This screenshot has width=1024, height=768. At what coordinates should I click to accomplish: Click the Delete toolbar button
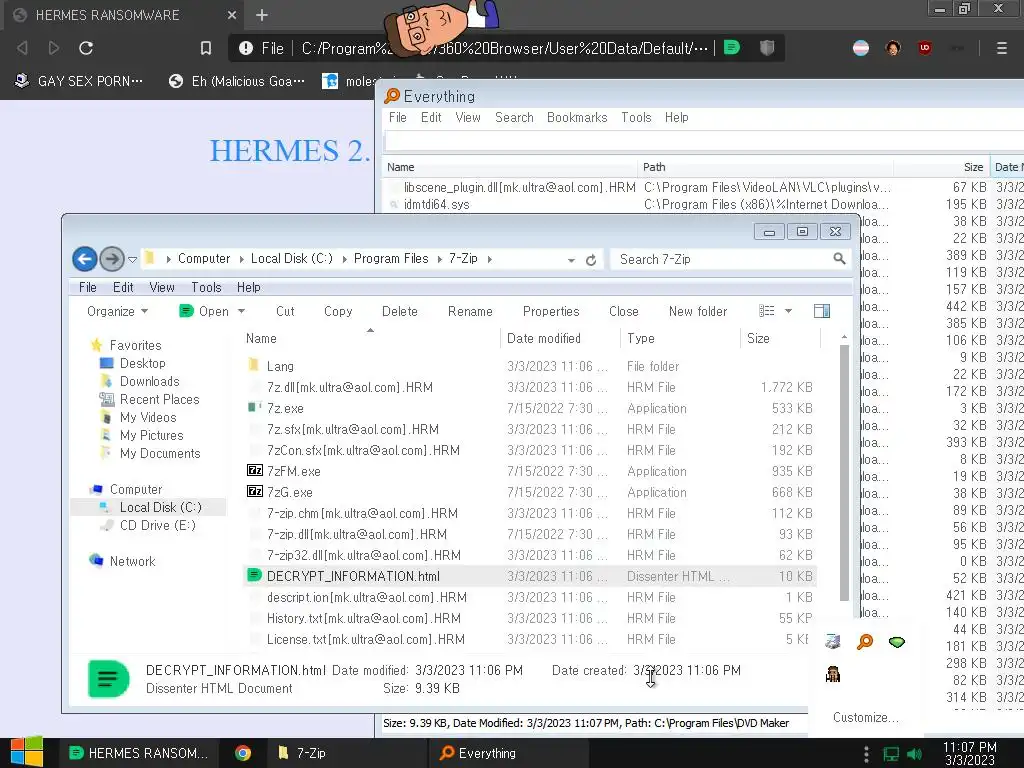400,312
